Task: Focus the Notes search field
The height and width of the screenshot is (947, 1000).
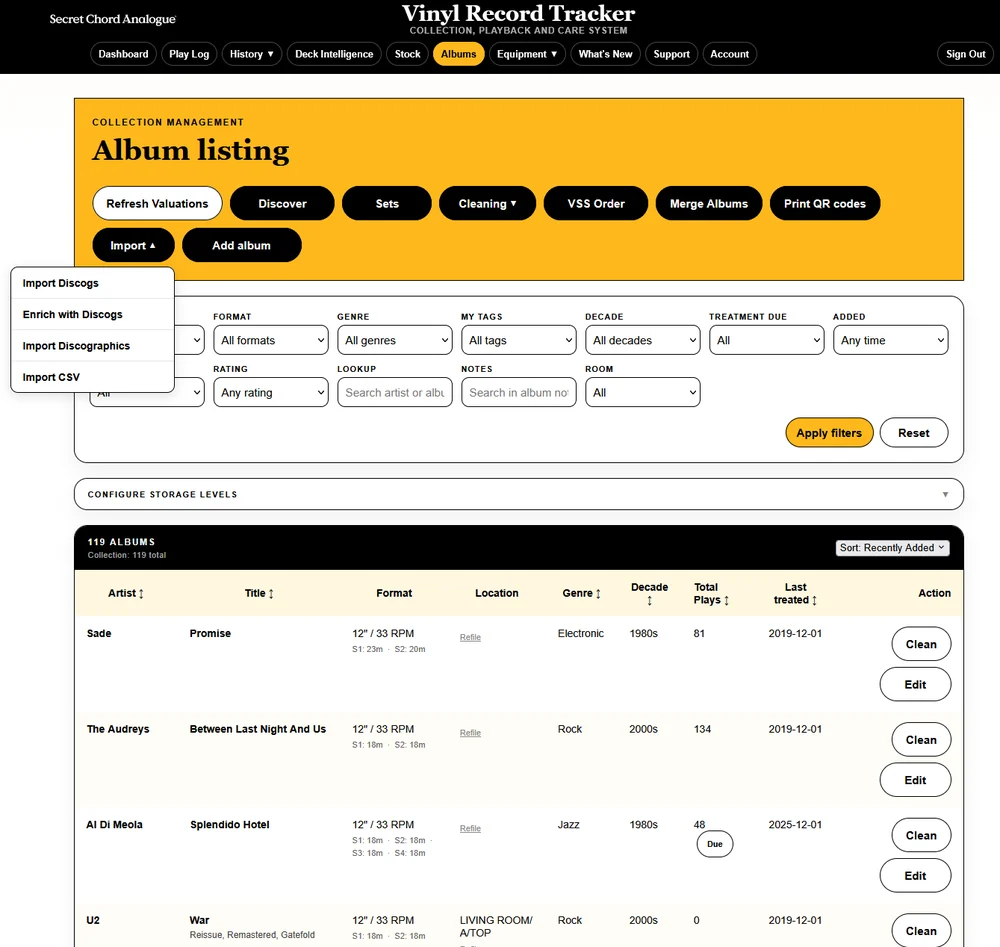Action: (x=518, y=392)
